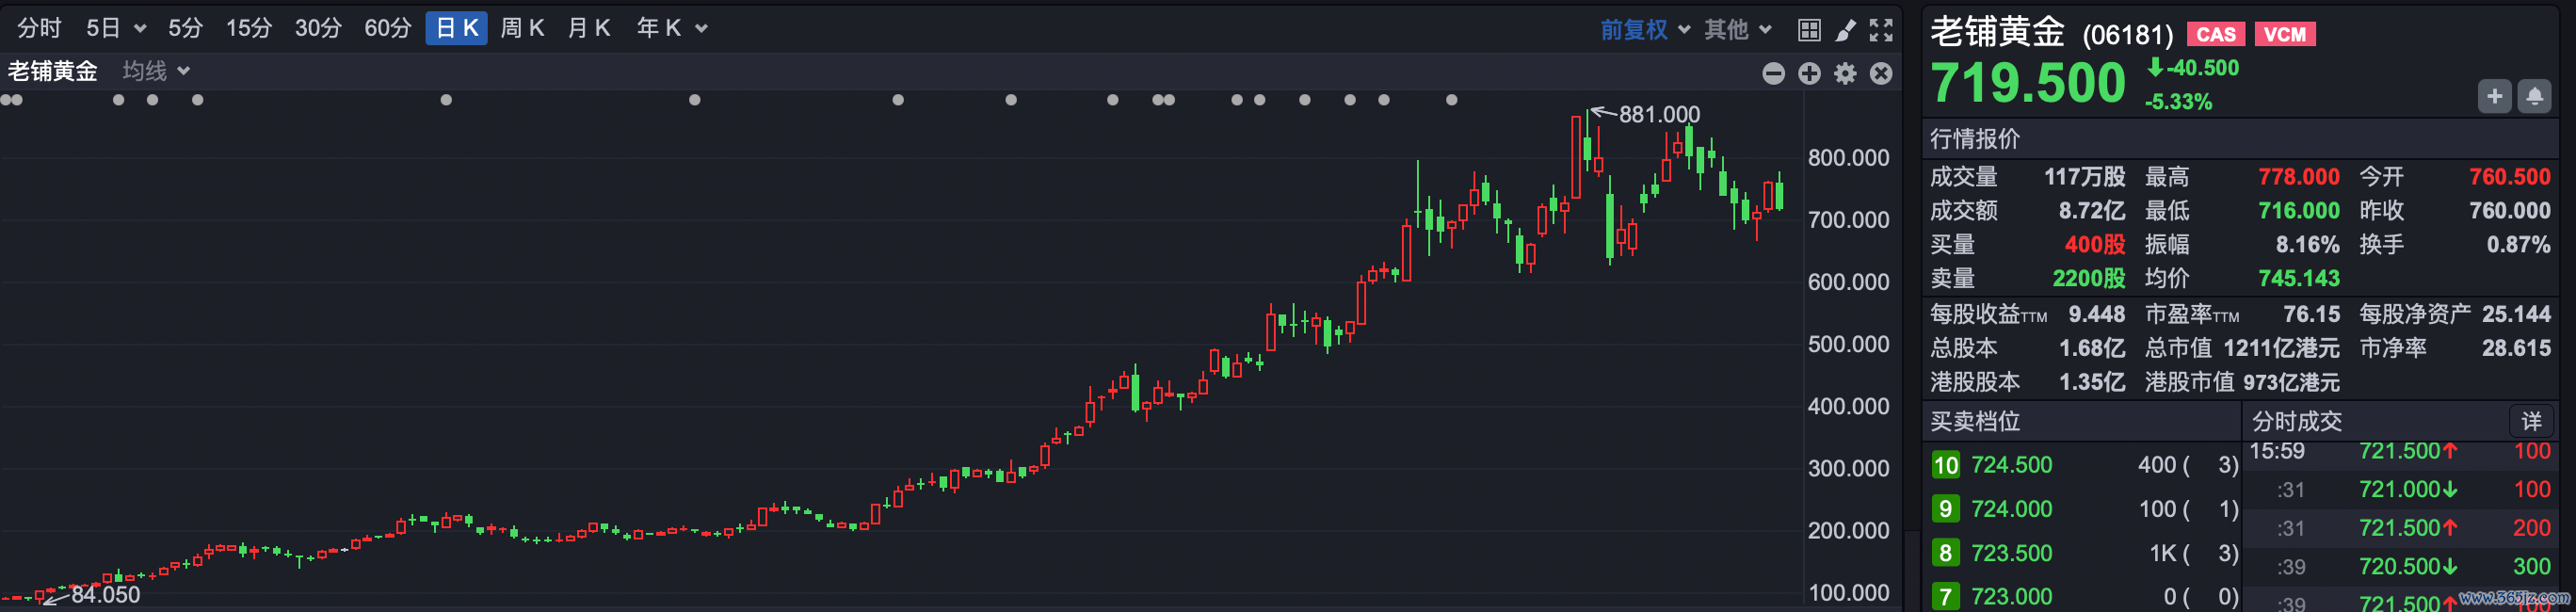Click the 今开 value 760.500
This screenshot has height=612, width=2576.
(x=2510, y=177)
